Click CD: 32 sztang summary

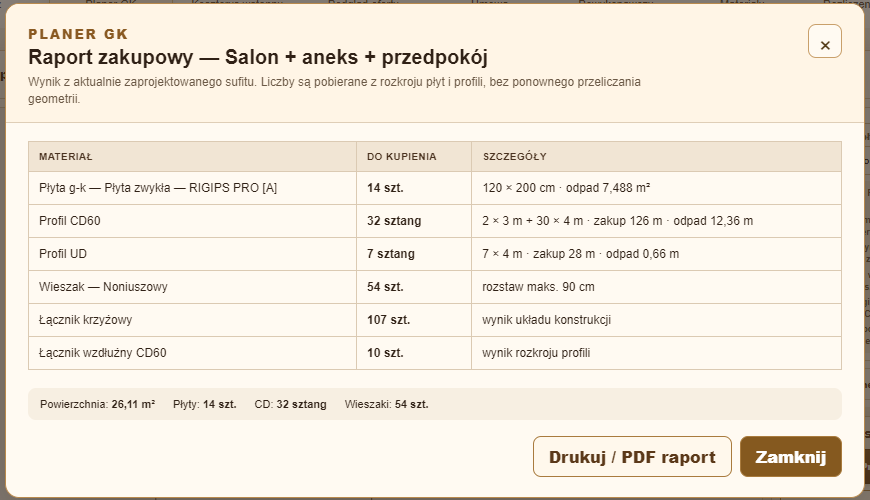pos(290,405)
